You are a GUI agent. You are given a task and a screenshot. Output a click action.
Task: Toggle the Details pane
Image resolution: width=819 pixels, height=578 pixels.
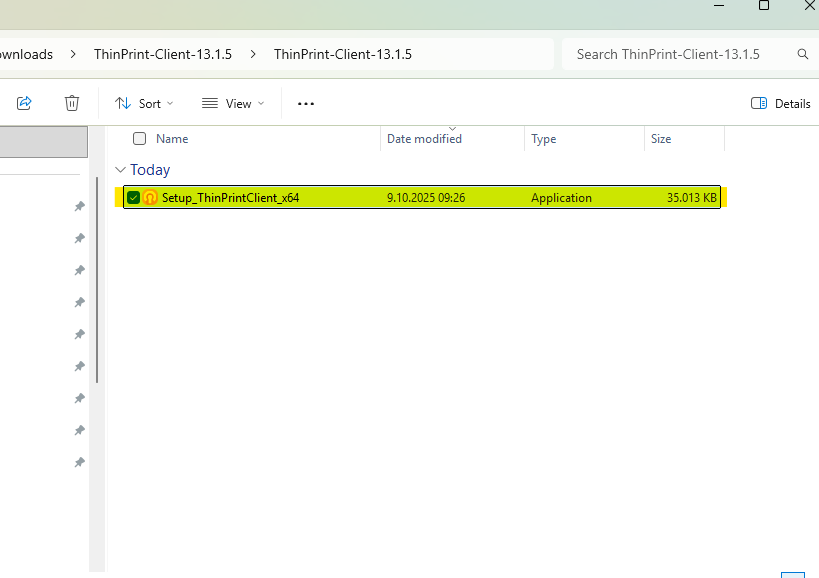point(780,103)
